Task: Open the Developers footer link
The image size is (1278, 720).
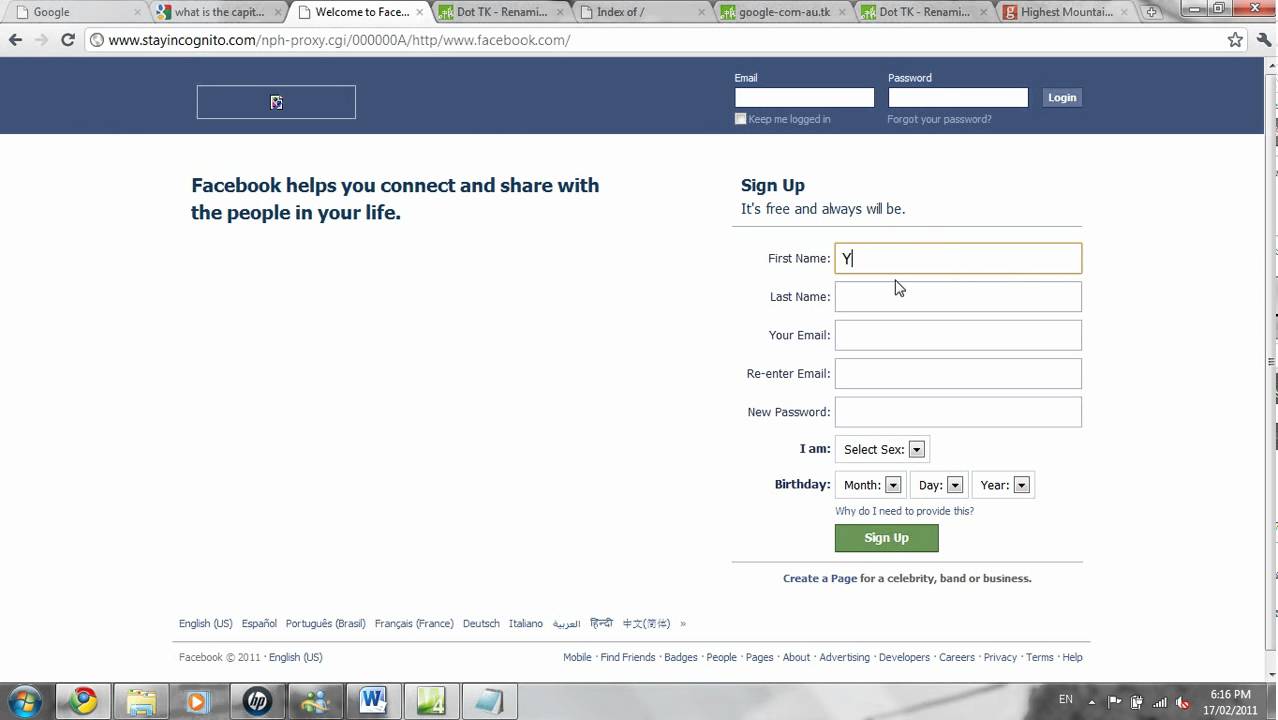Action: (x=904, y=657)
